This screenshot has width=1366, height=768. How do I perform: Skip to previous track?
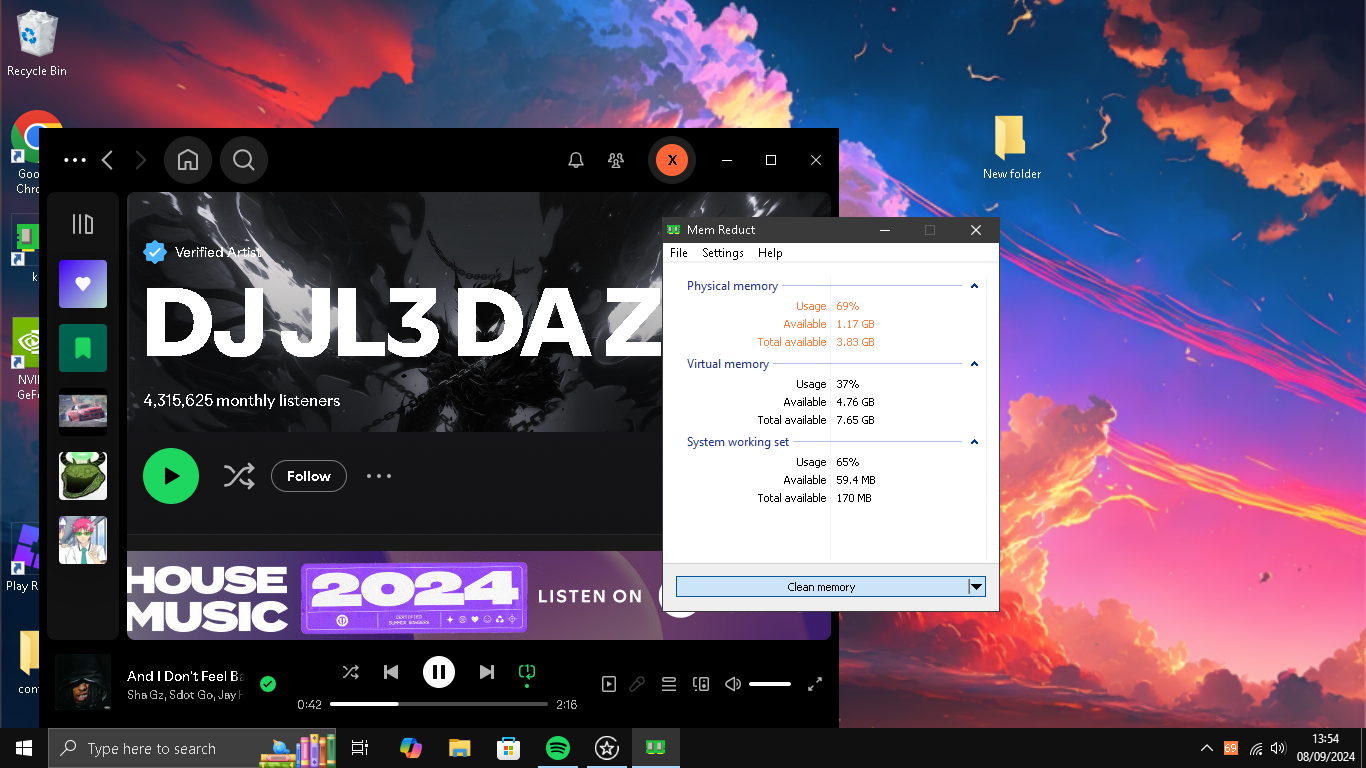pos(391,672)
